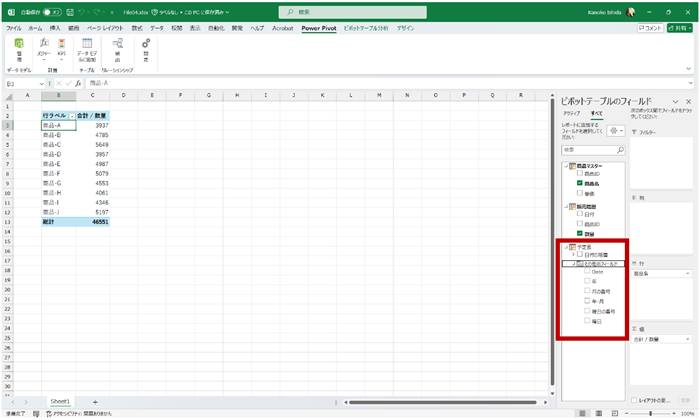
Task: Toggle the 自動保存 AutoSave switch
Action: [48, 12]
